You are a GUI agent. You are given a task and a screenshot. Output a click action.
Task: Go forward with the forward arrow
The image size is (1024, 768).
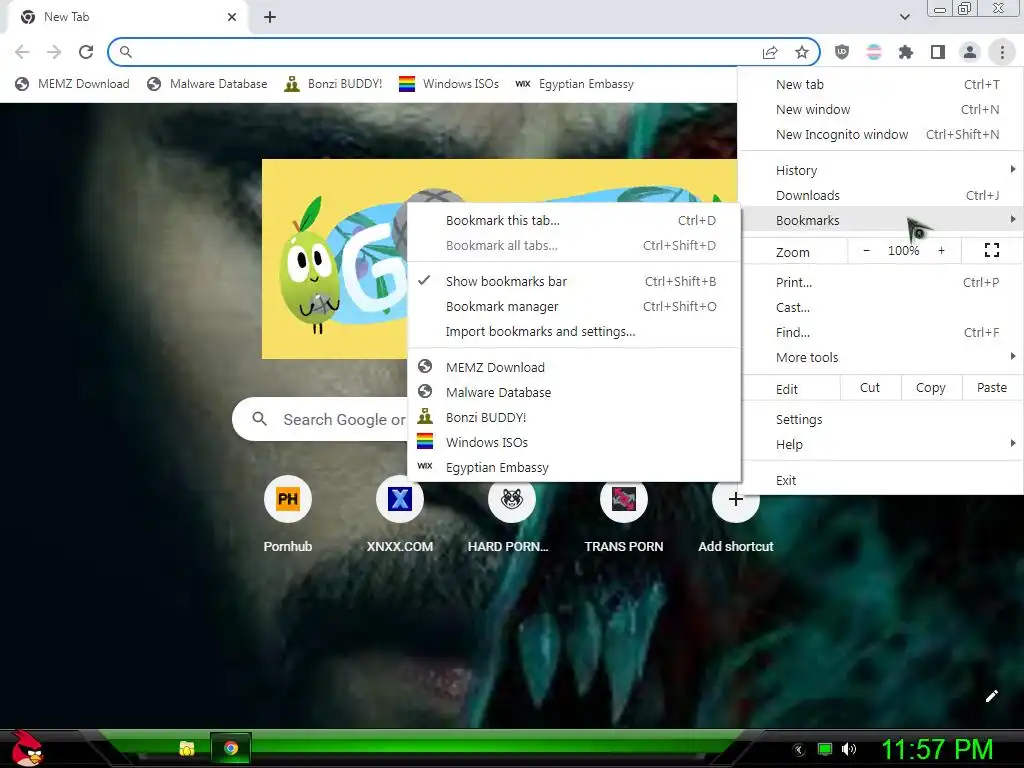coord(54,52)
